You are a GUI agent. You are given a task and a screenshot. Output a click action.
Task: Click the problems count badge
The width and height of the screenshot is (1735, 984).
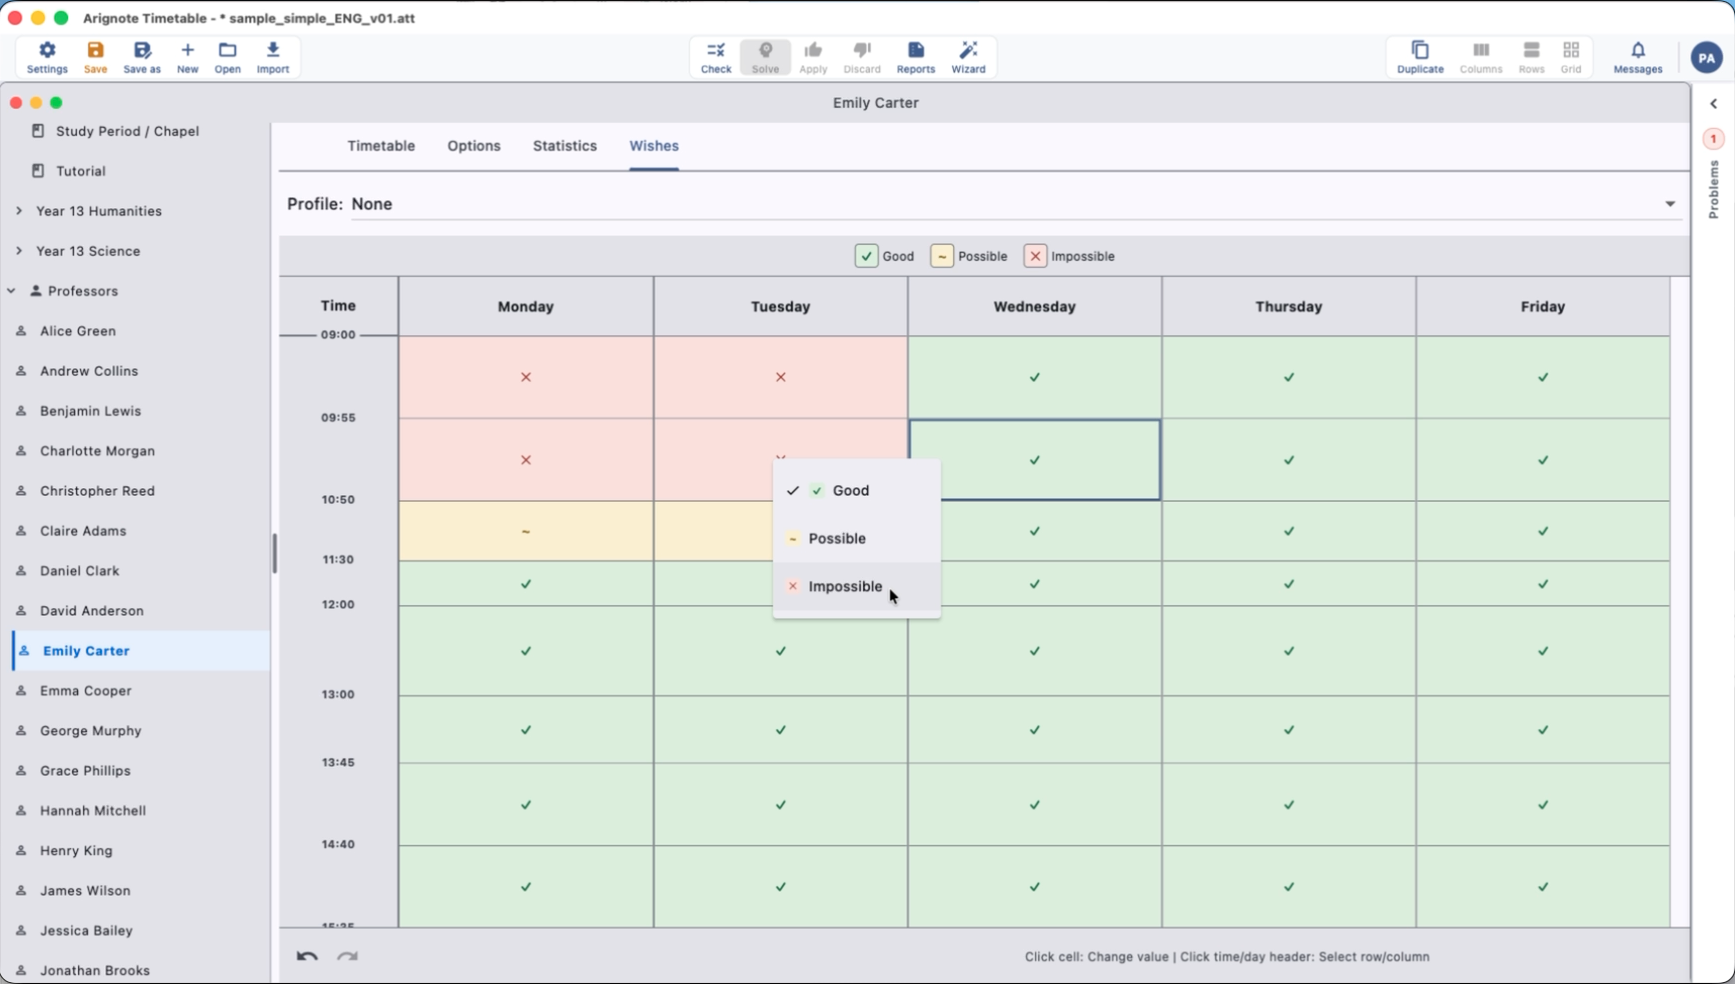tap(1713, 139)
